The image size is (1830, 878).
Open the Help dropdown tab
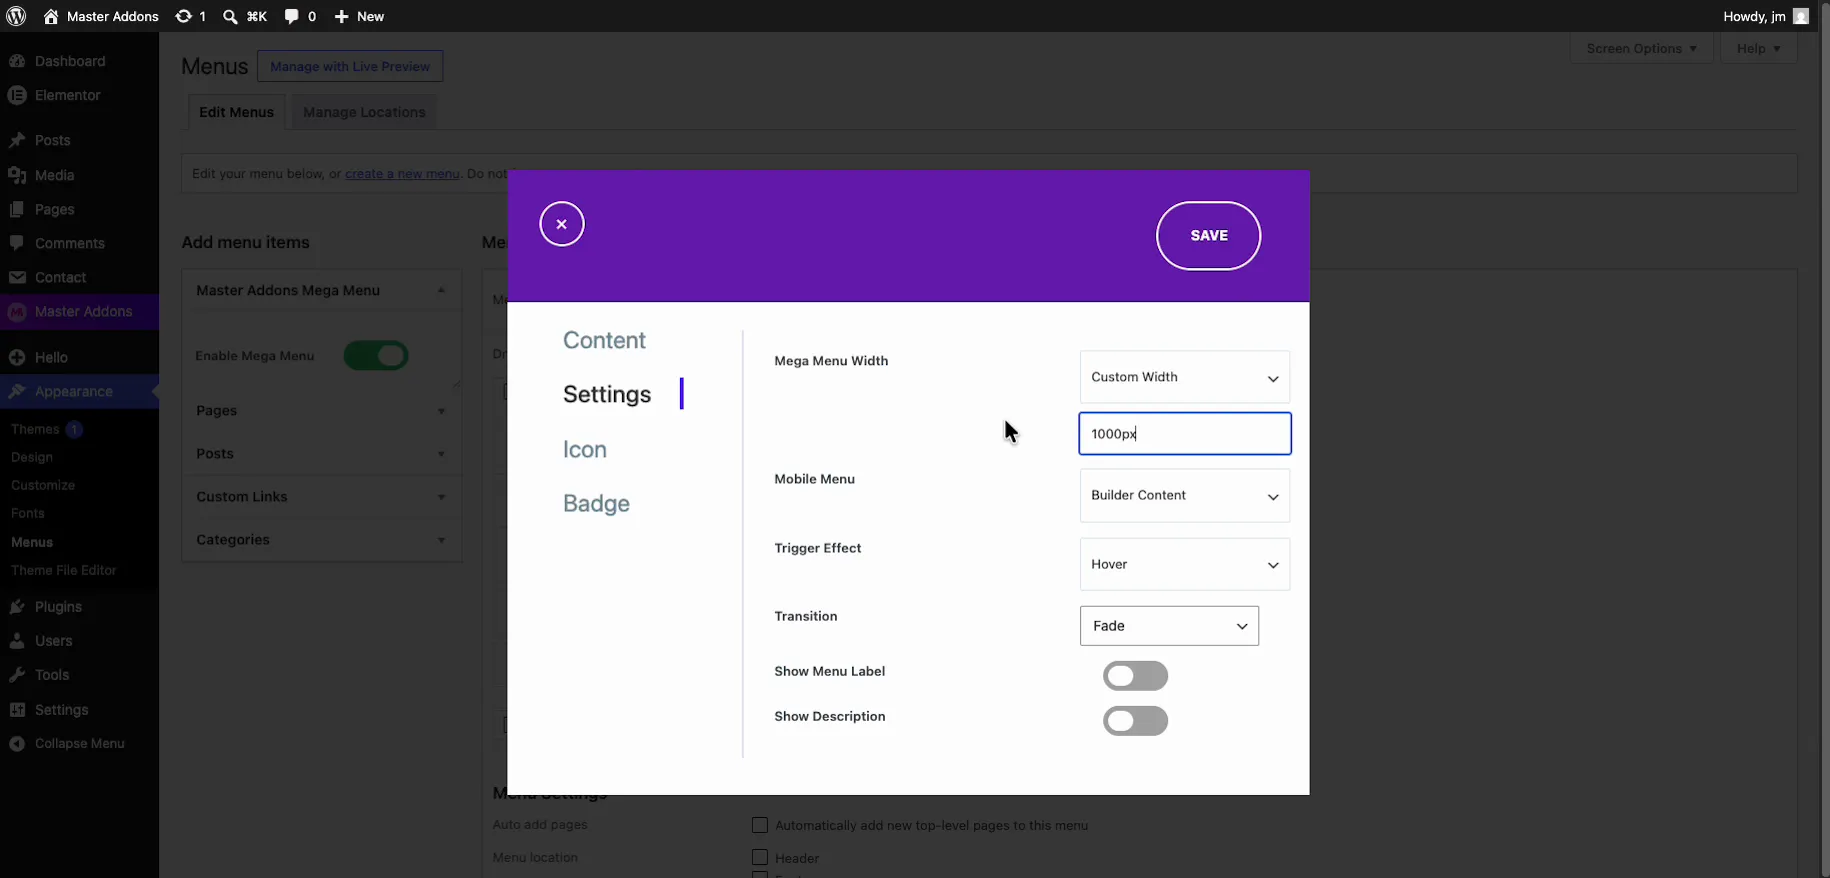[1759, 48]
